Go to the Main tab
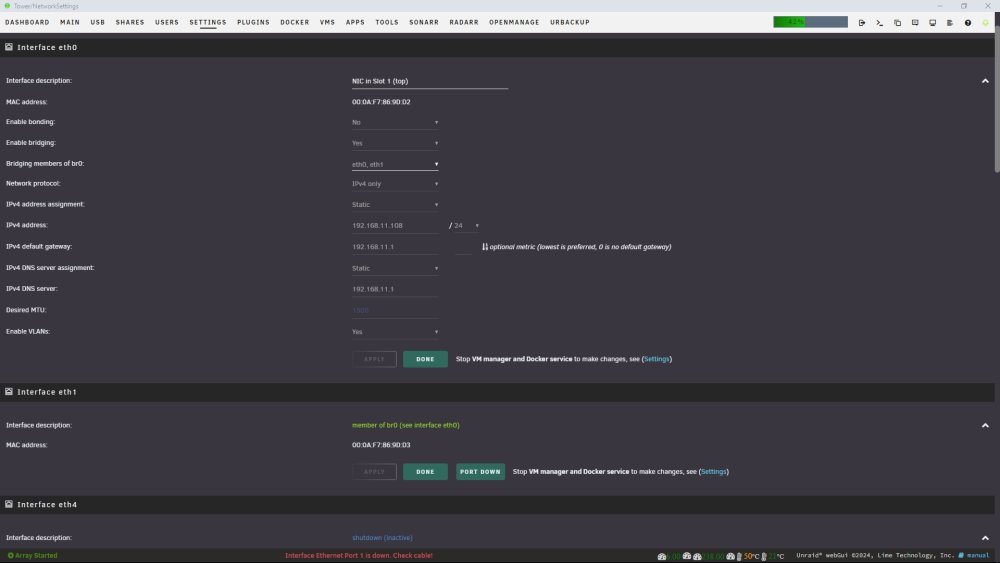The height and width of the screenshot is (563, 1000). point(70,22)
